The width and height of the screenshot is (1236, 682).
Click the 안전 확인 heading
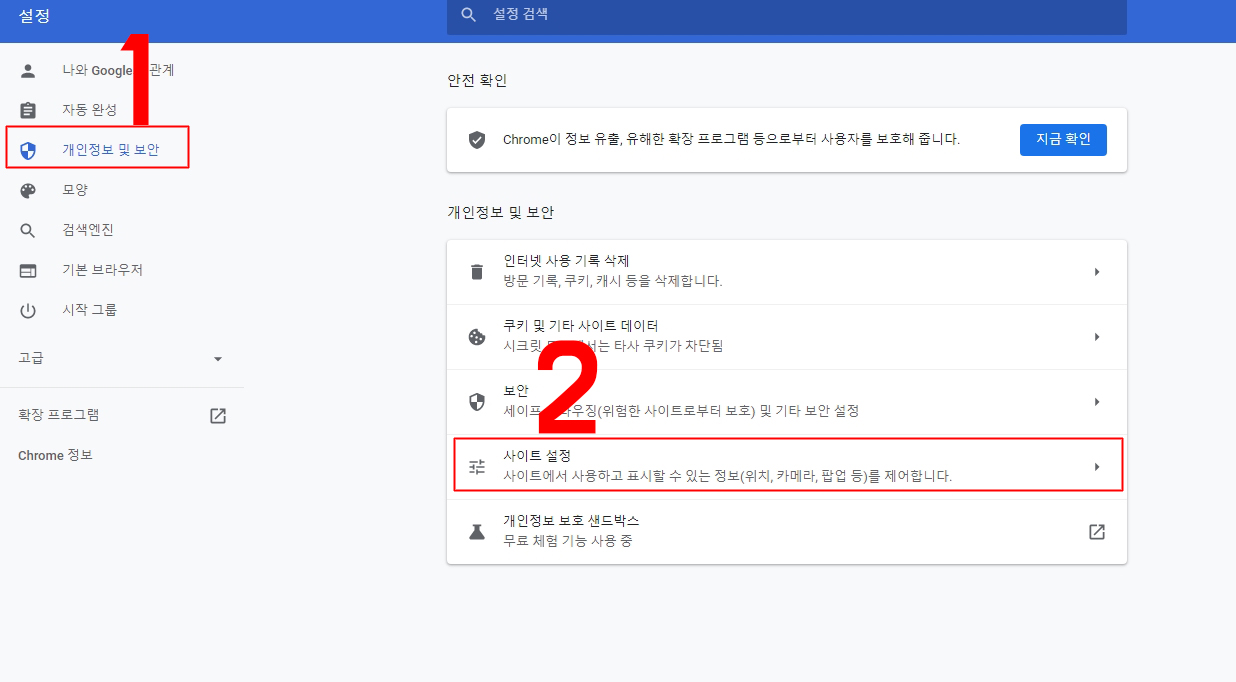[x=477, y=81]
